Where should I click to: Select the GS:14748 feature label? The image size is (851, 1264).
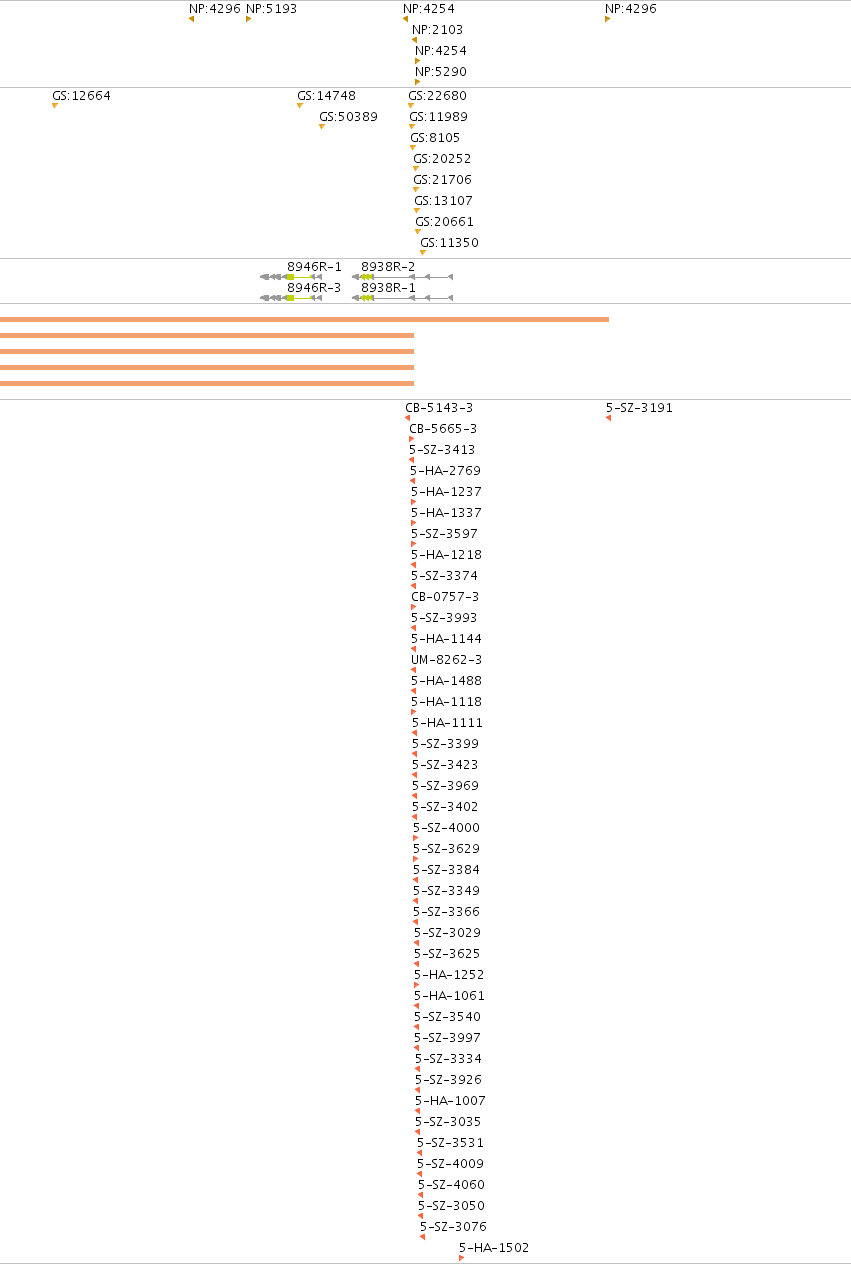click(x=326, y=96)
